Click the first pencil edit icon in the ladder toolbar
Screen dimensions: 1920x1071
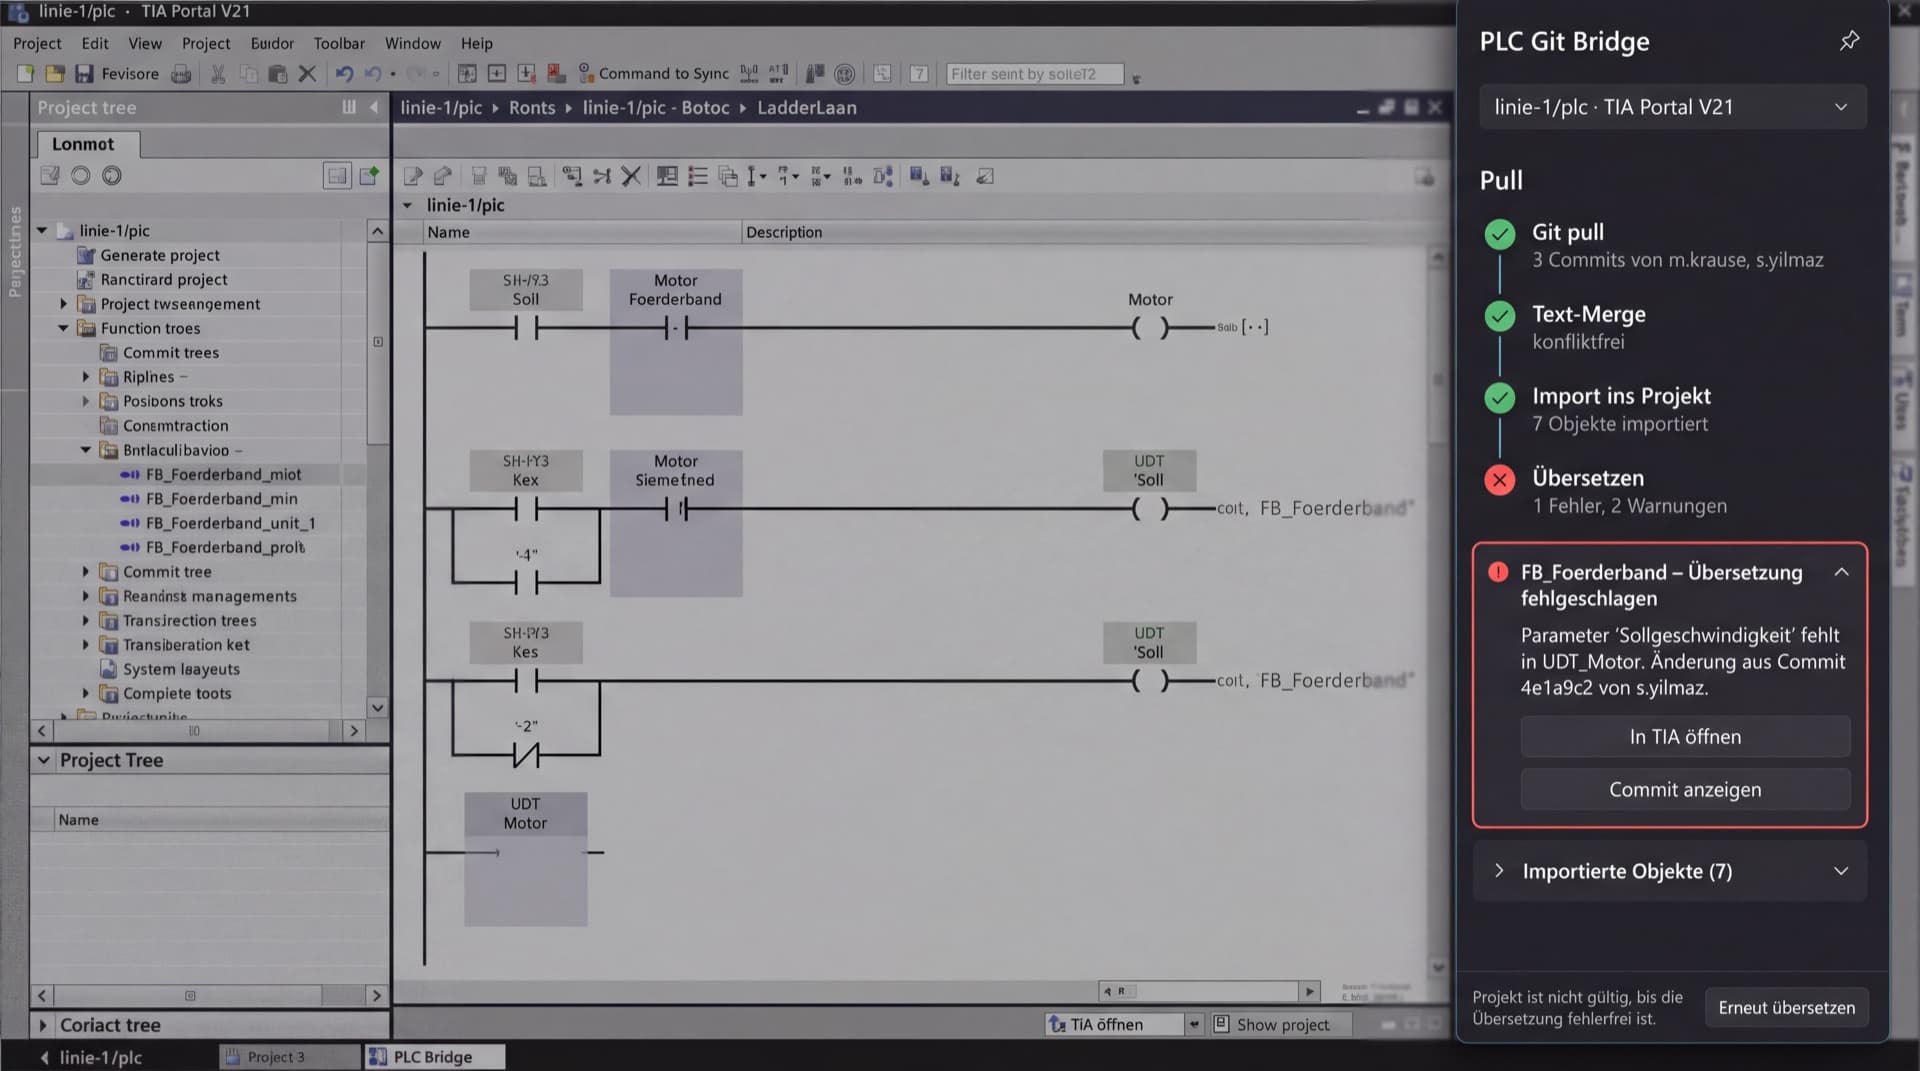click(x=413, y=177)
